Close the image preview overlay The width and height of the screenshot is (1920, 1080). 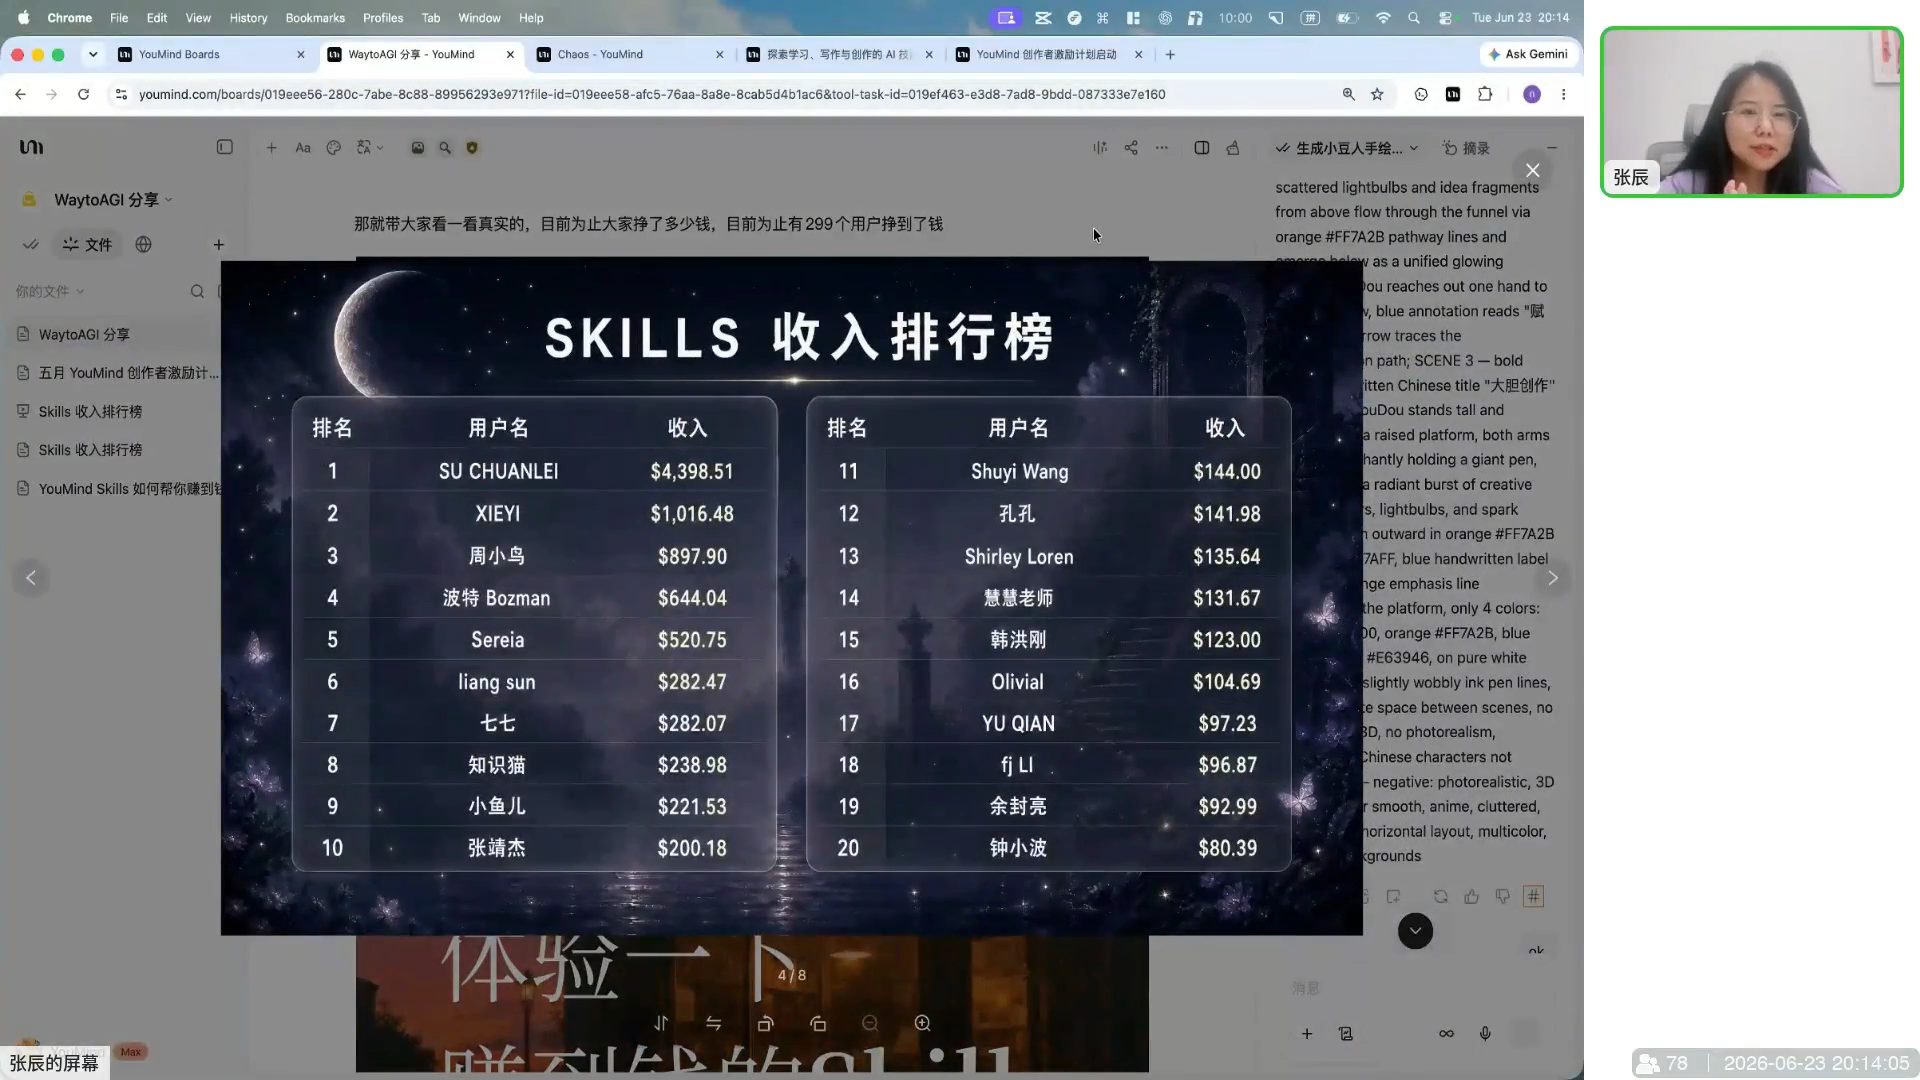tap(1532, 170)
